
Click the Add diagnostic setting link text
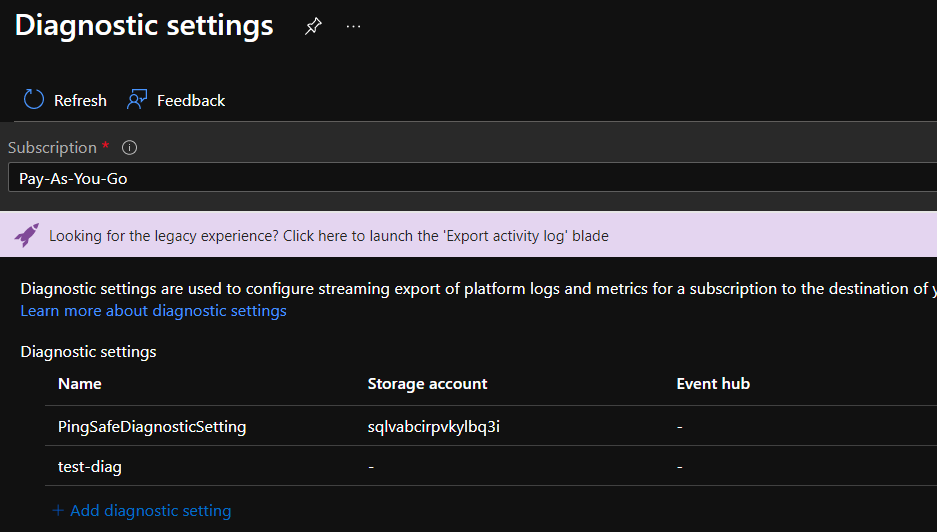(x=150, y=511)
